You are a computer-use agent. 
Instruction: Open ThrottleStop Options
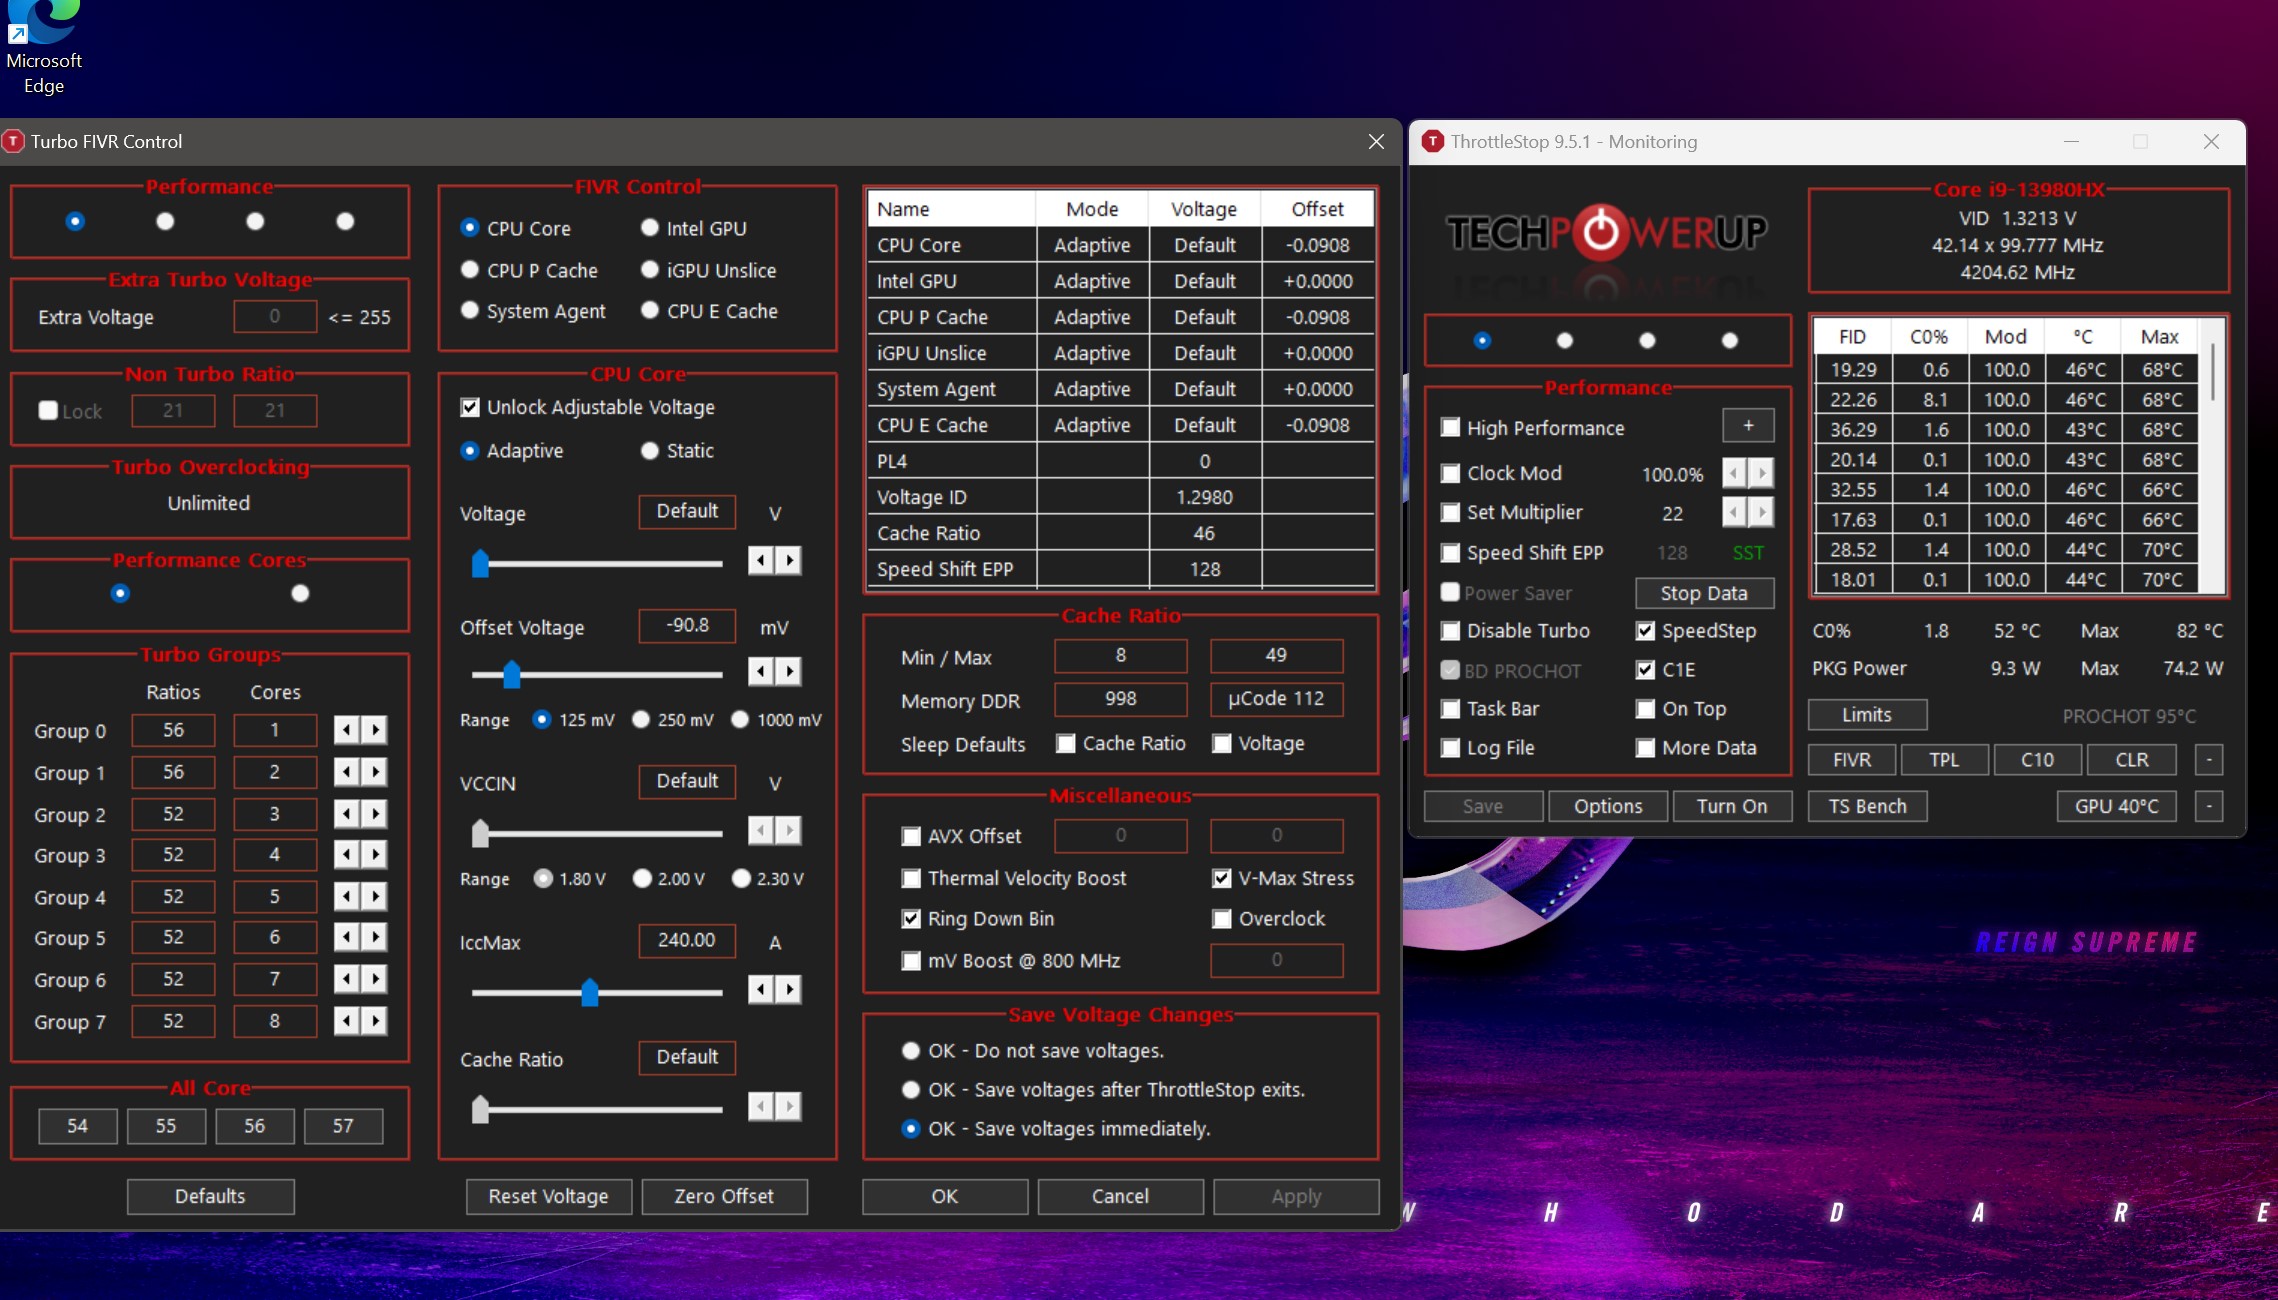[x=1608, y=806]
